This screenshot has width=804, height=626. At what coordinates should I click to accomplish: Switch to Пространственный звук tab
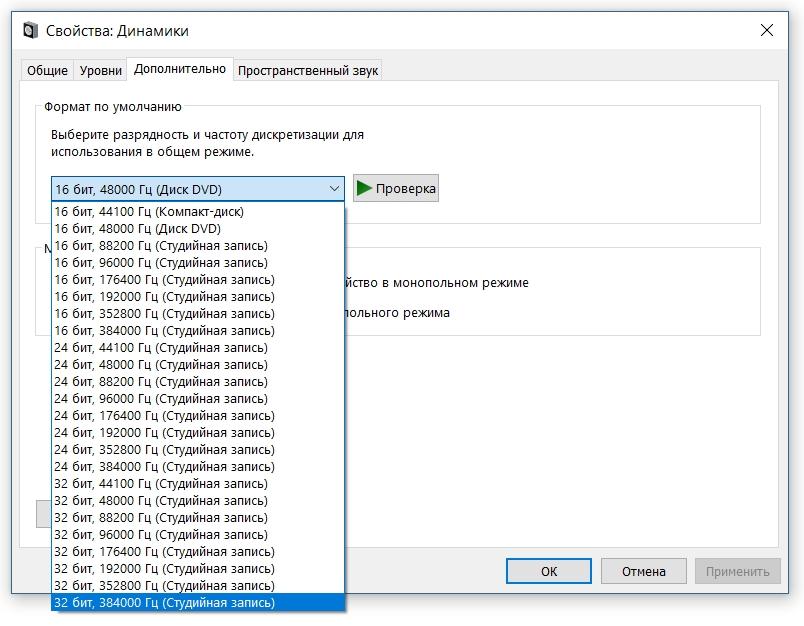pos(308,70)
